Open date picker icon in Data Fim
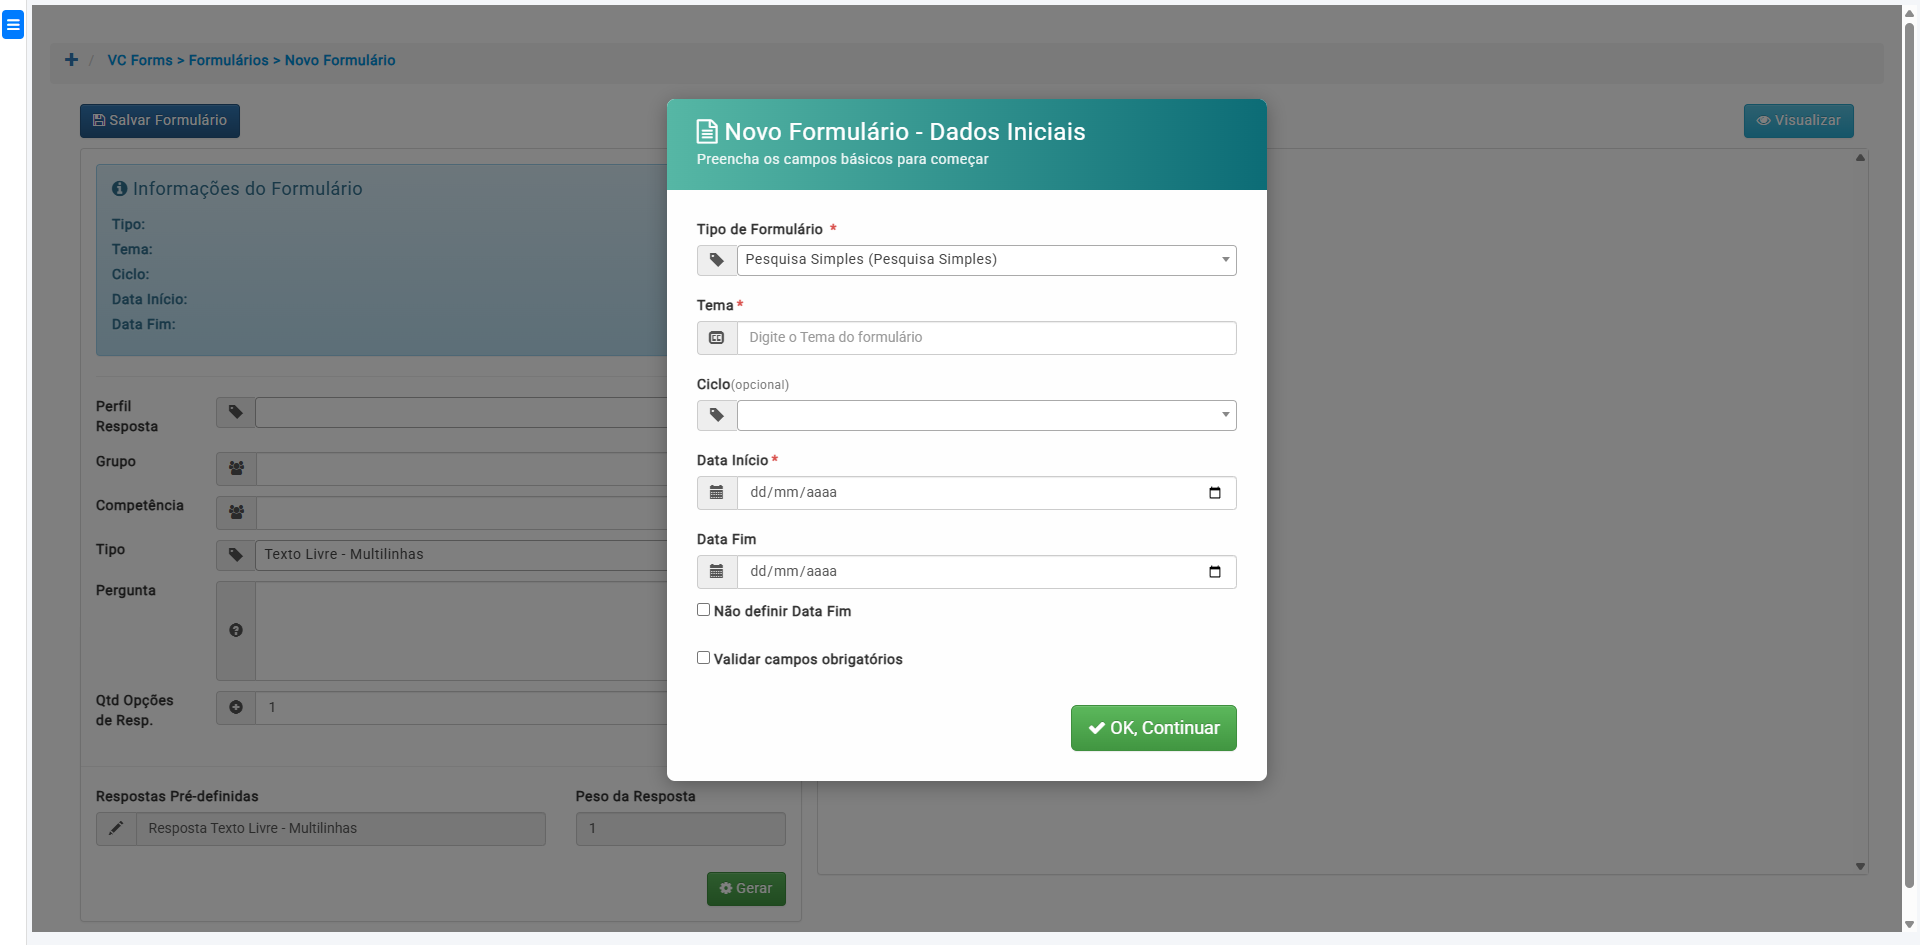Screen dimensions: 1920x945 pyautogui.click(x=1214, y=572)
